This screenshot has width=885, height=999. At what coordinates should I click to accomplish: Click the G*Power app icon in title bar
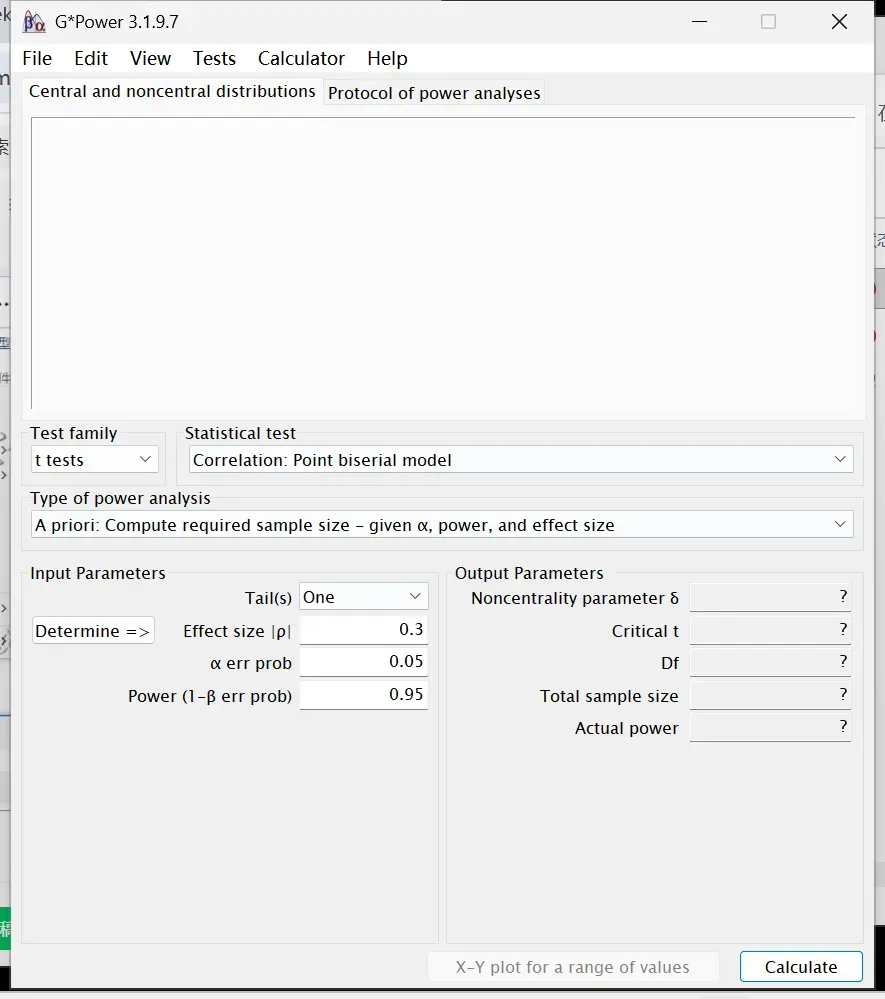pyautogui.click(x=34, y=22)
